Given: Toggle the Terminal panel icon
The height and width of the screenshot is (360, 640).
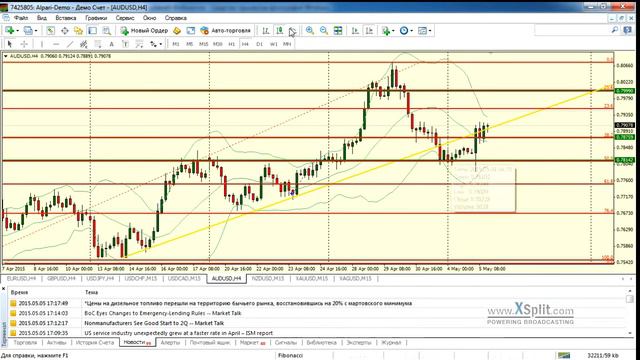Looking at the screenshot, I should click(92, 31).
